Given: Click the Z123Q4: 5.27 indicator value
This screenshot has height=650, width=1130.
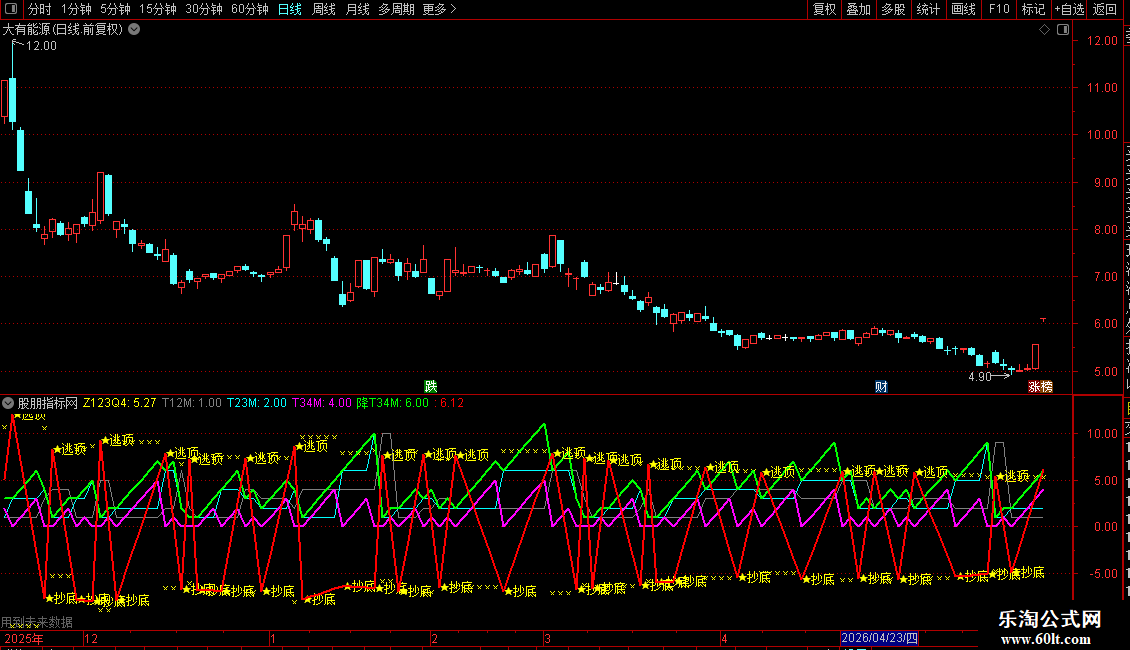Looking at the screenshot, I should click(x=120, y=403).
